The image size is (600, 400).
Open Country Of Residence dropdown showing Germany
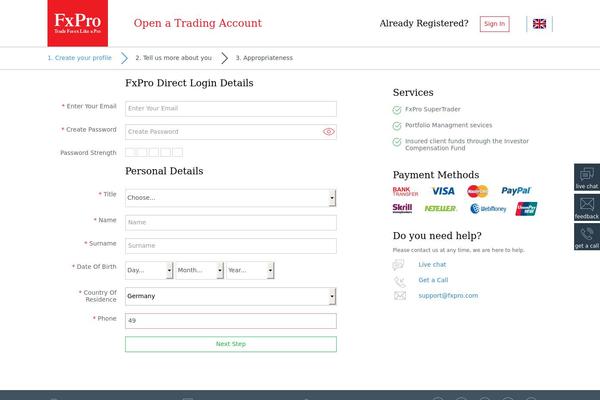tap(230, 296)
